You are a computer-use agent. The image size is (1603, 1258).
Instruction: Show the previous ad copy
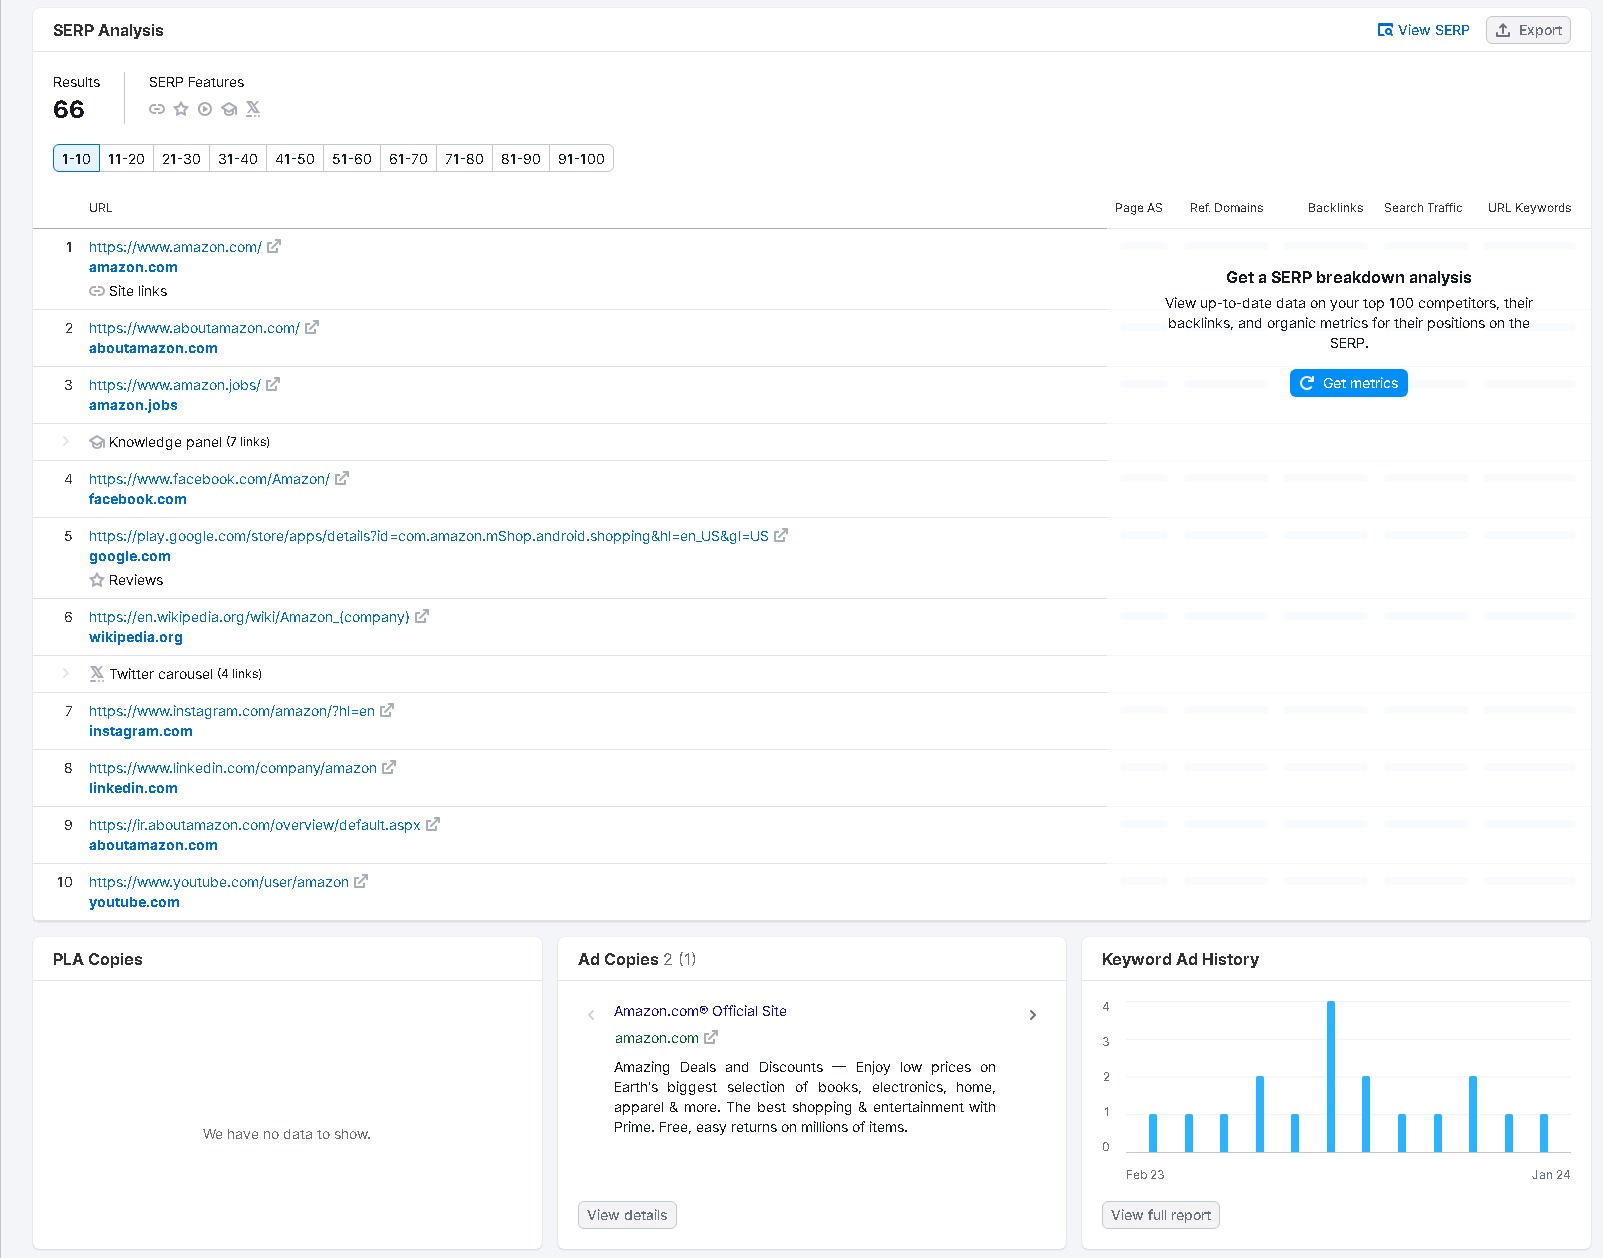pyautogui.click(x=591, y=1015)
